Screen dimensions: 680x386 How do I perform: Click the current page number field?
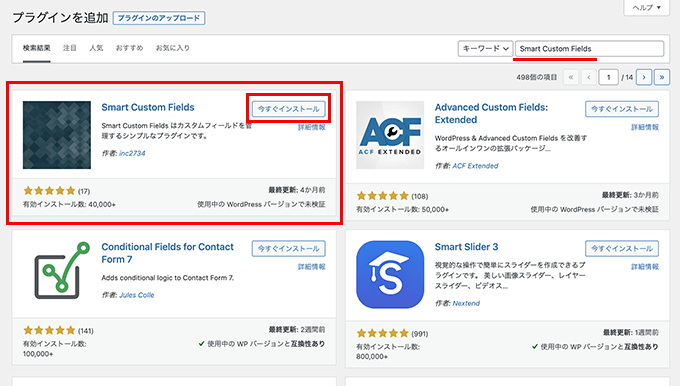(x=608, y=77)
